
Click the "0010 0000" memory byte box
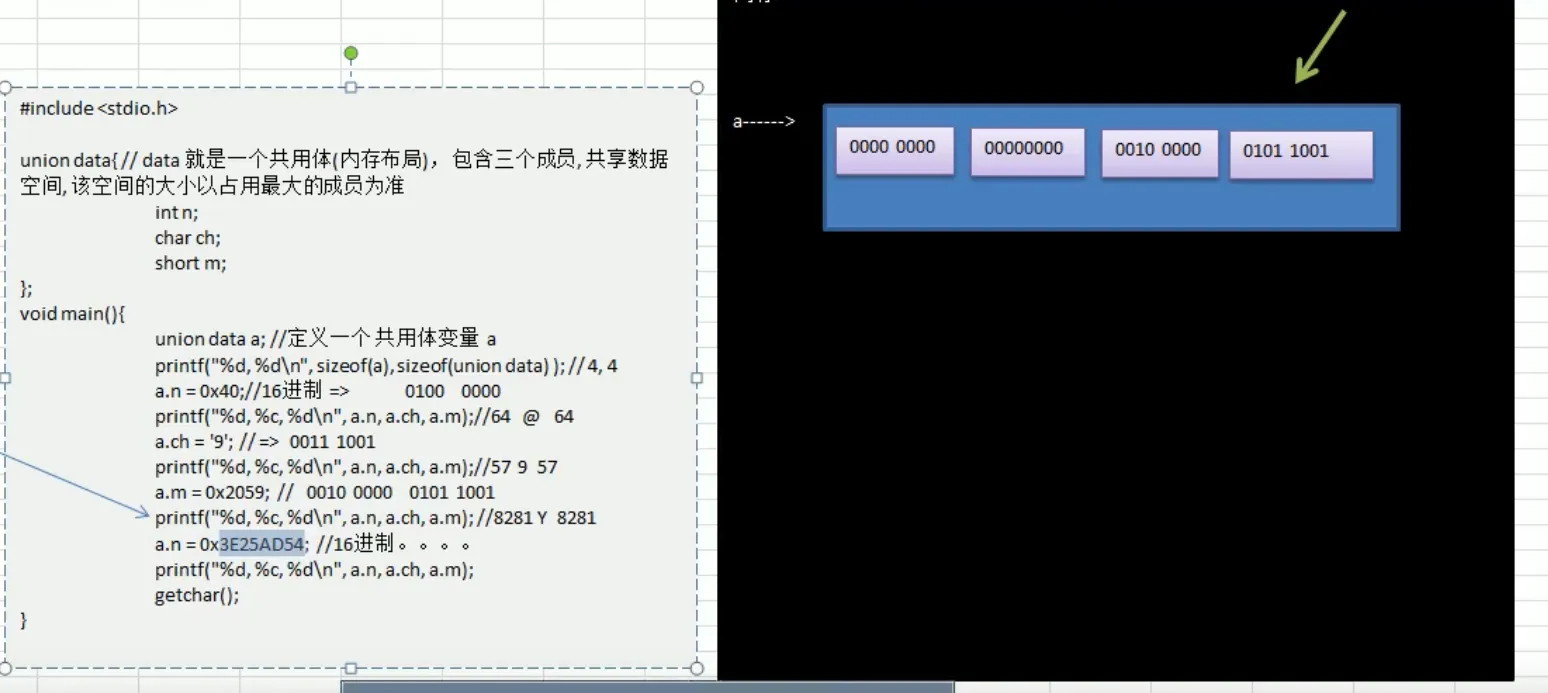1158,151
